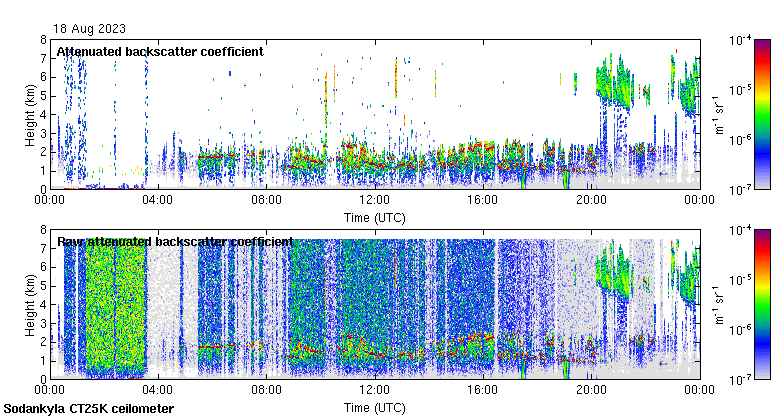This screenshot has width=780, height=420.
Task: Click the 10^-6 label of bottom colorbar
Action: pyautogui.click(x=740, y=329)
